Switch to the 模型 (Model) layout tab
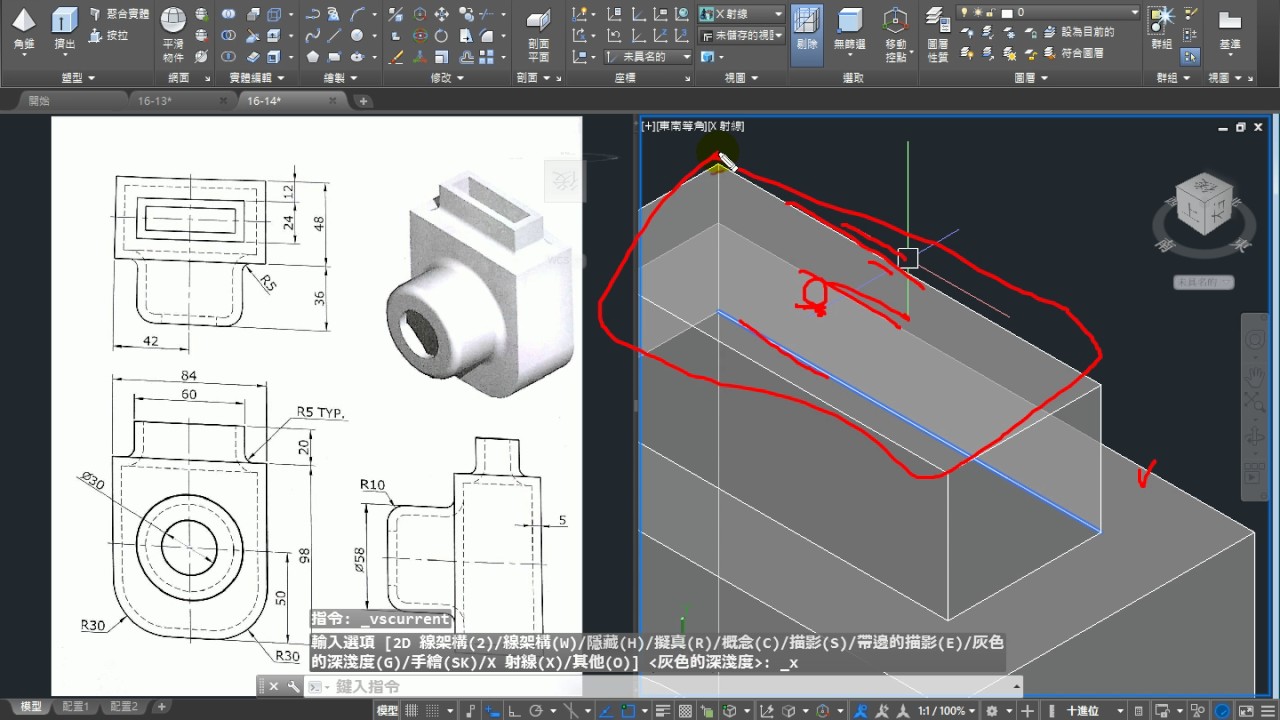 tap(31, 706)
